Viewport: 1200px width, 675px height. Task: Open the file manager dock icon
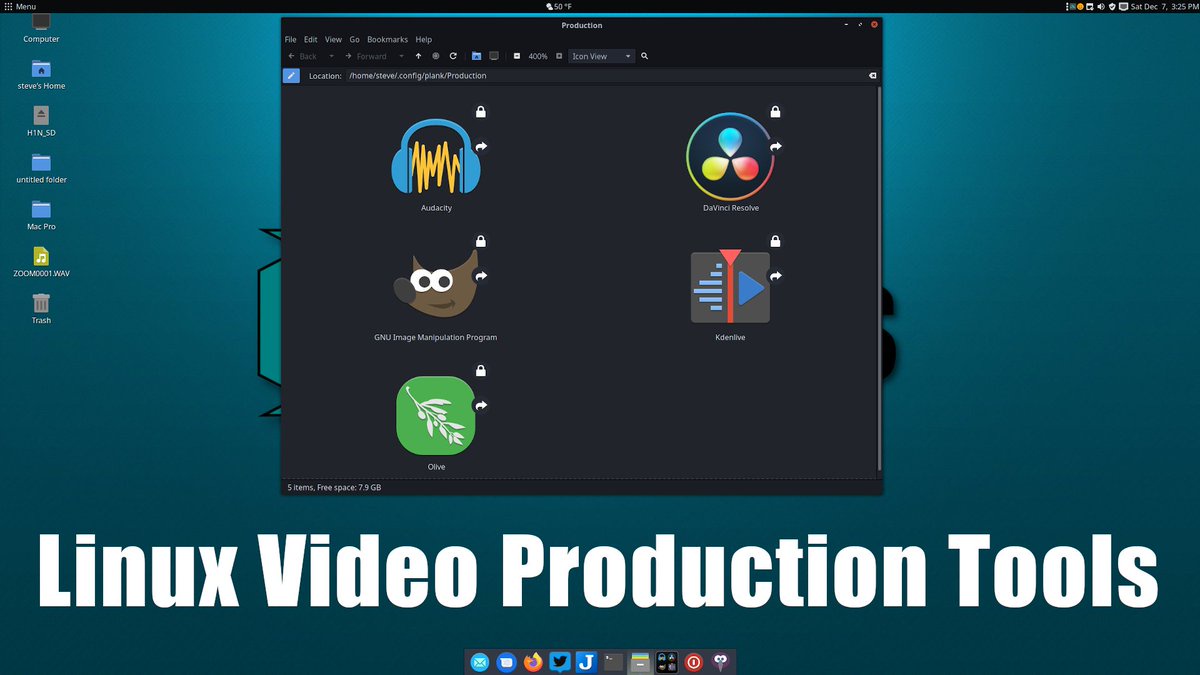click(x=640, y=662)
